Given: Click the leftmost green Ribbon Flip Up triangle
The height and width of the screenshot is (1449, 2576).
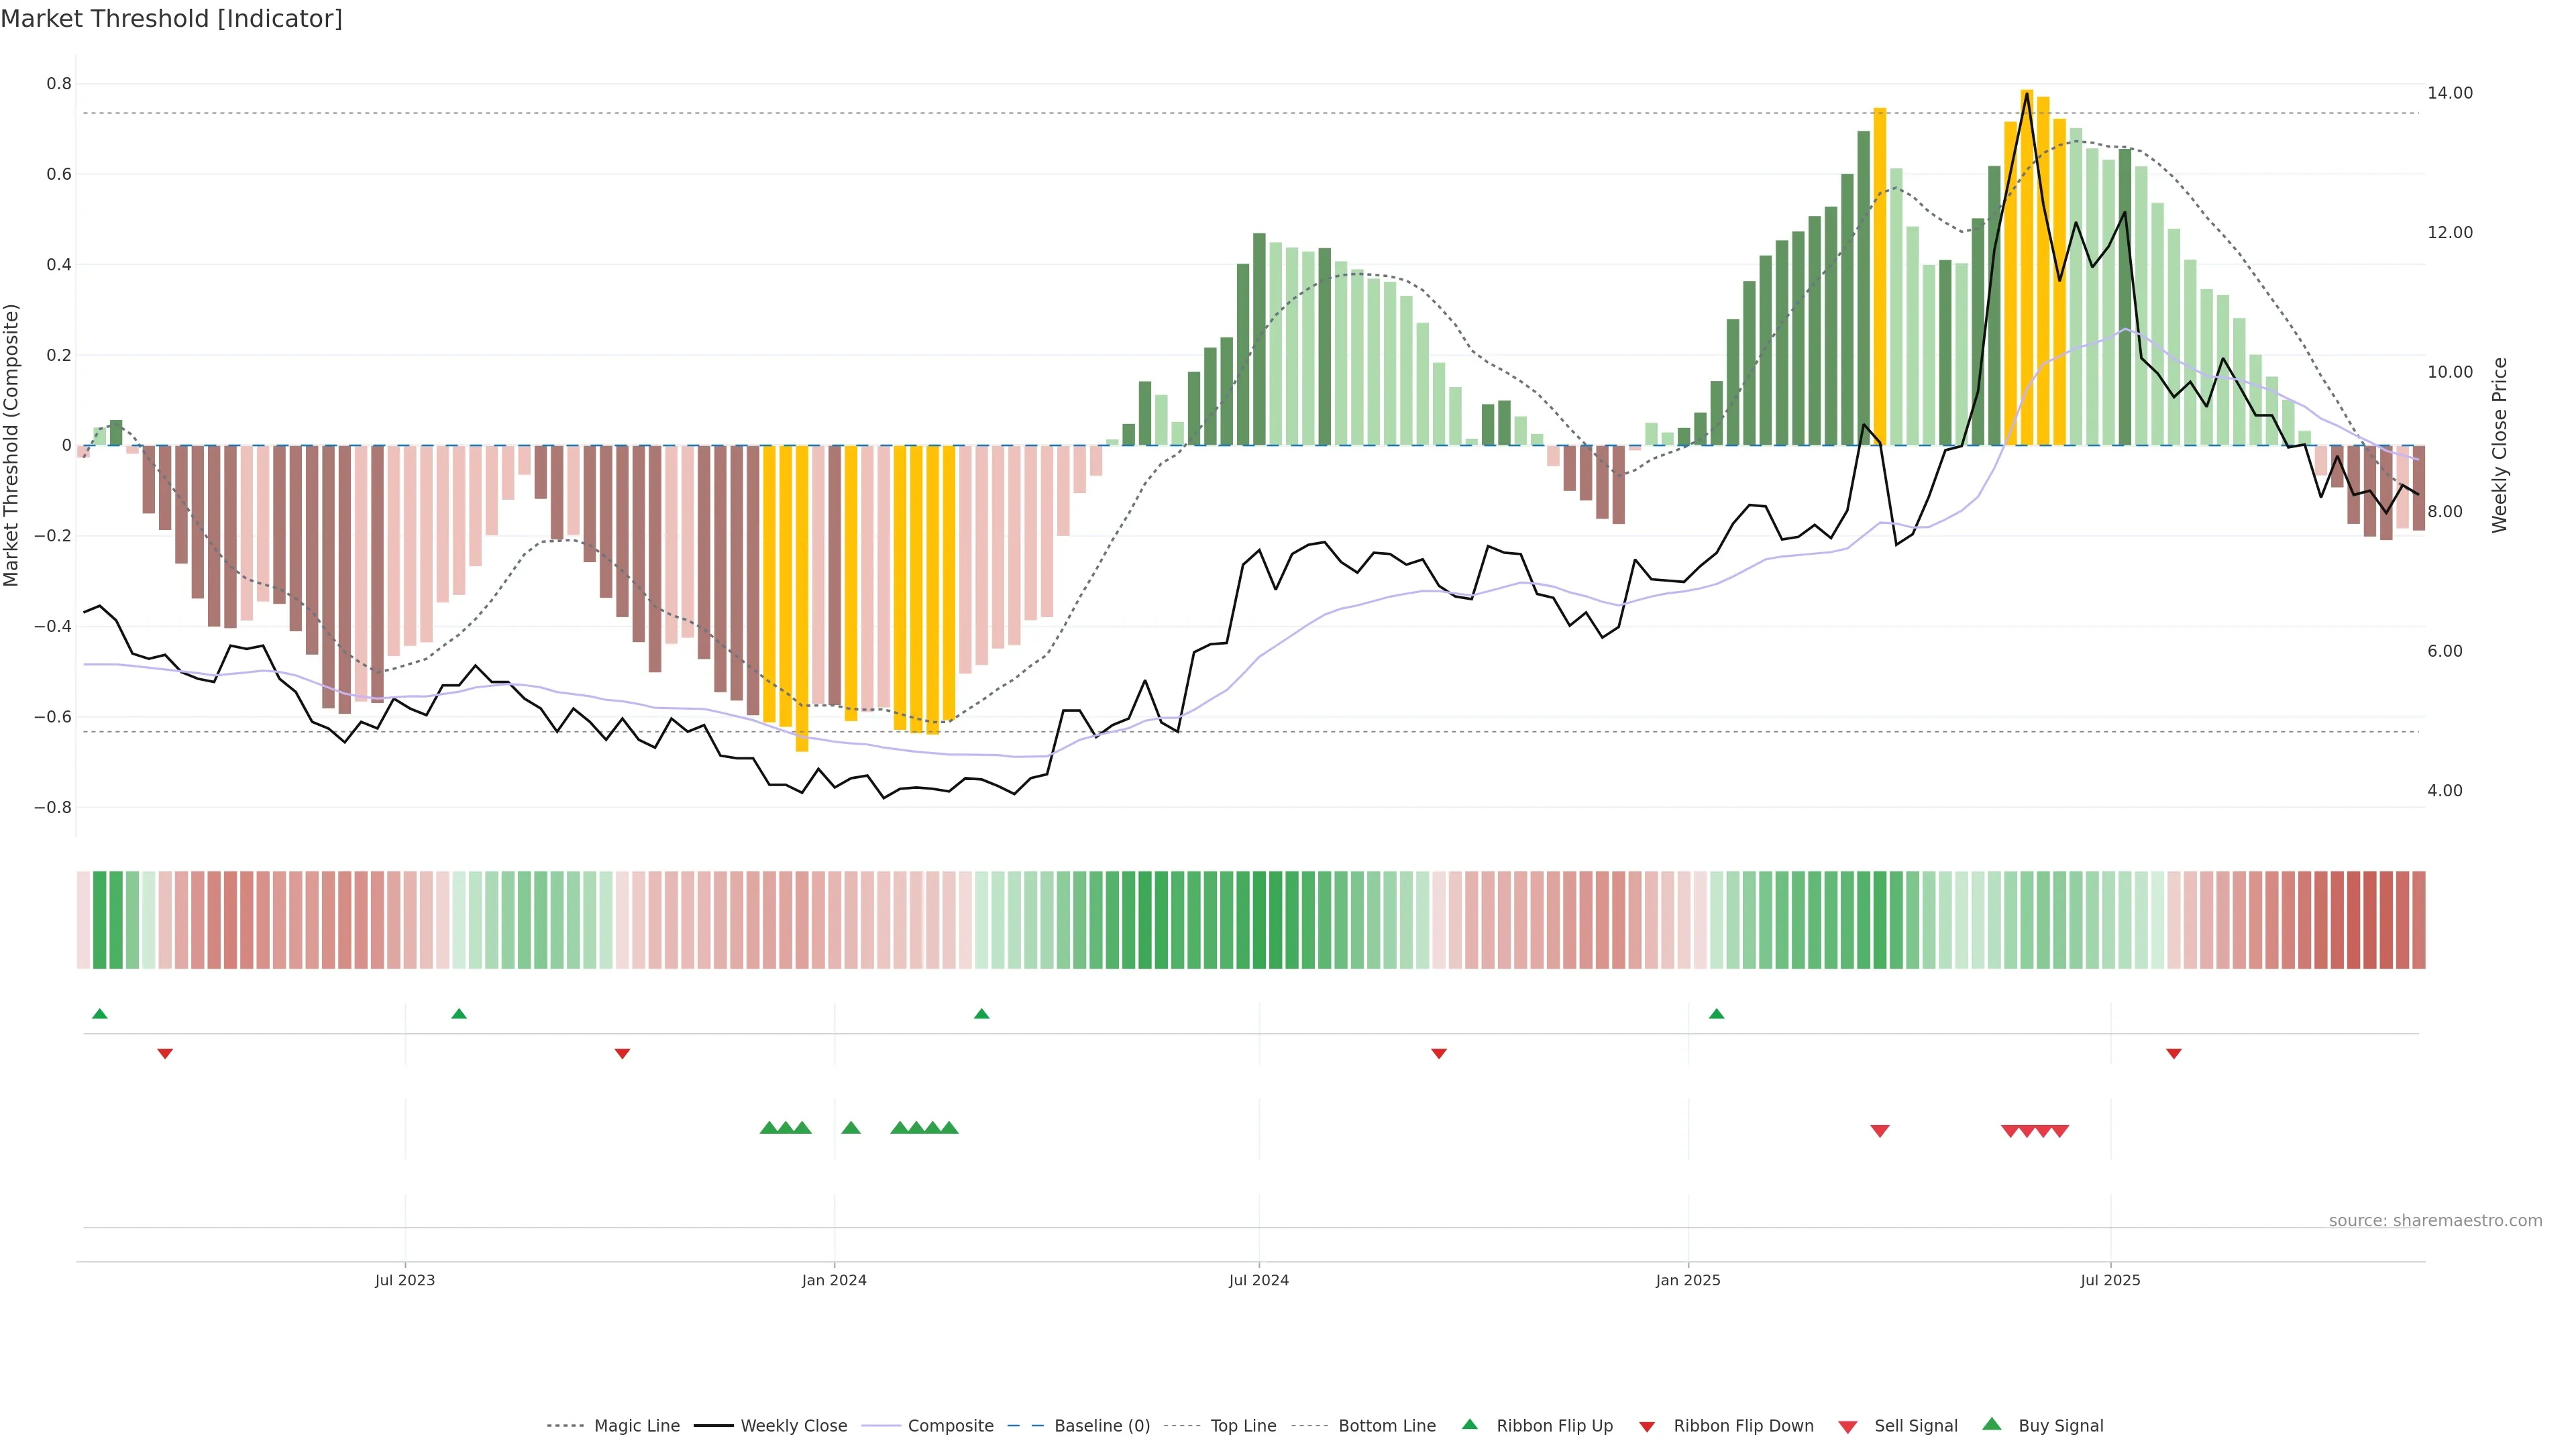Looking at the screenshot, I should click(x=99, y=1014).
